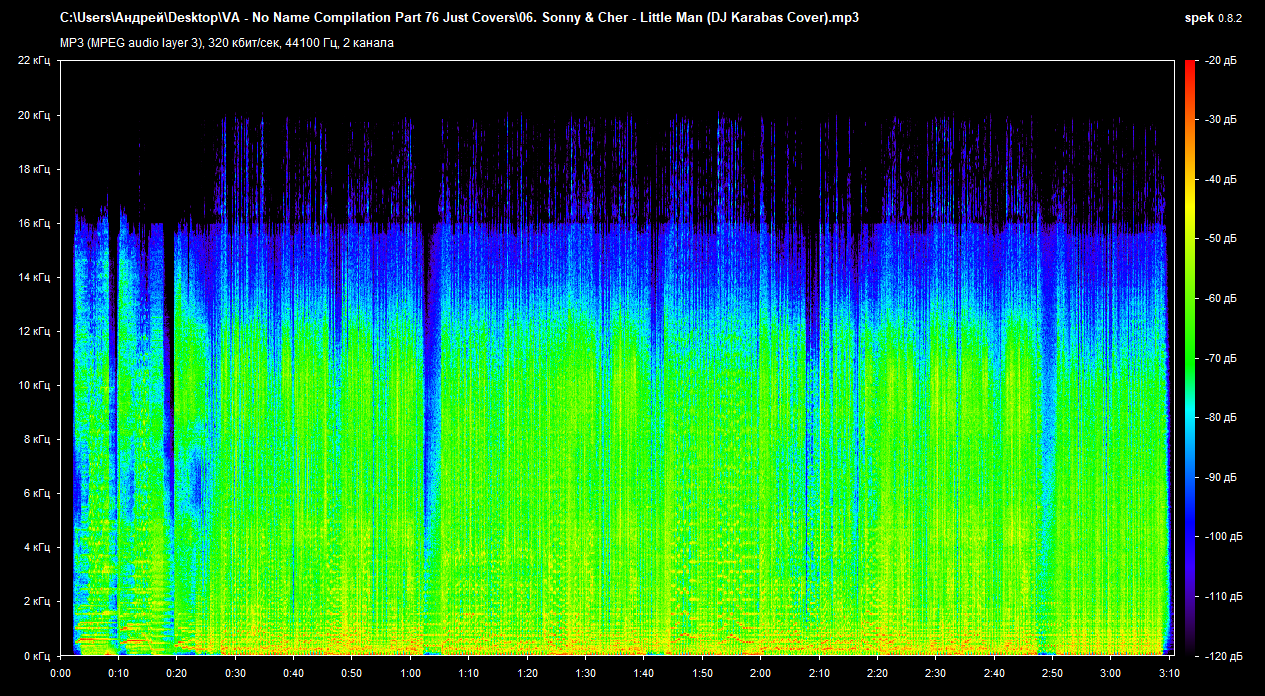Select the 0 кГц frequency label

[38, 655]
